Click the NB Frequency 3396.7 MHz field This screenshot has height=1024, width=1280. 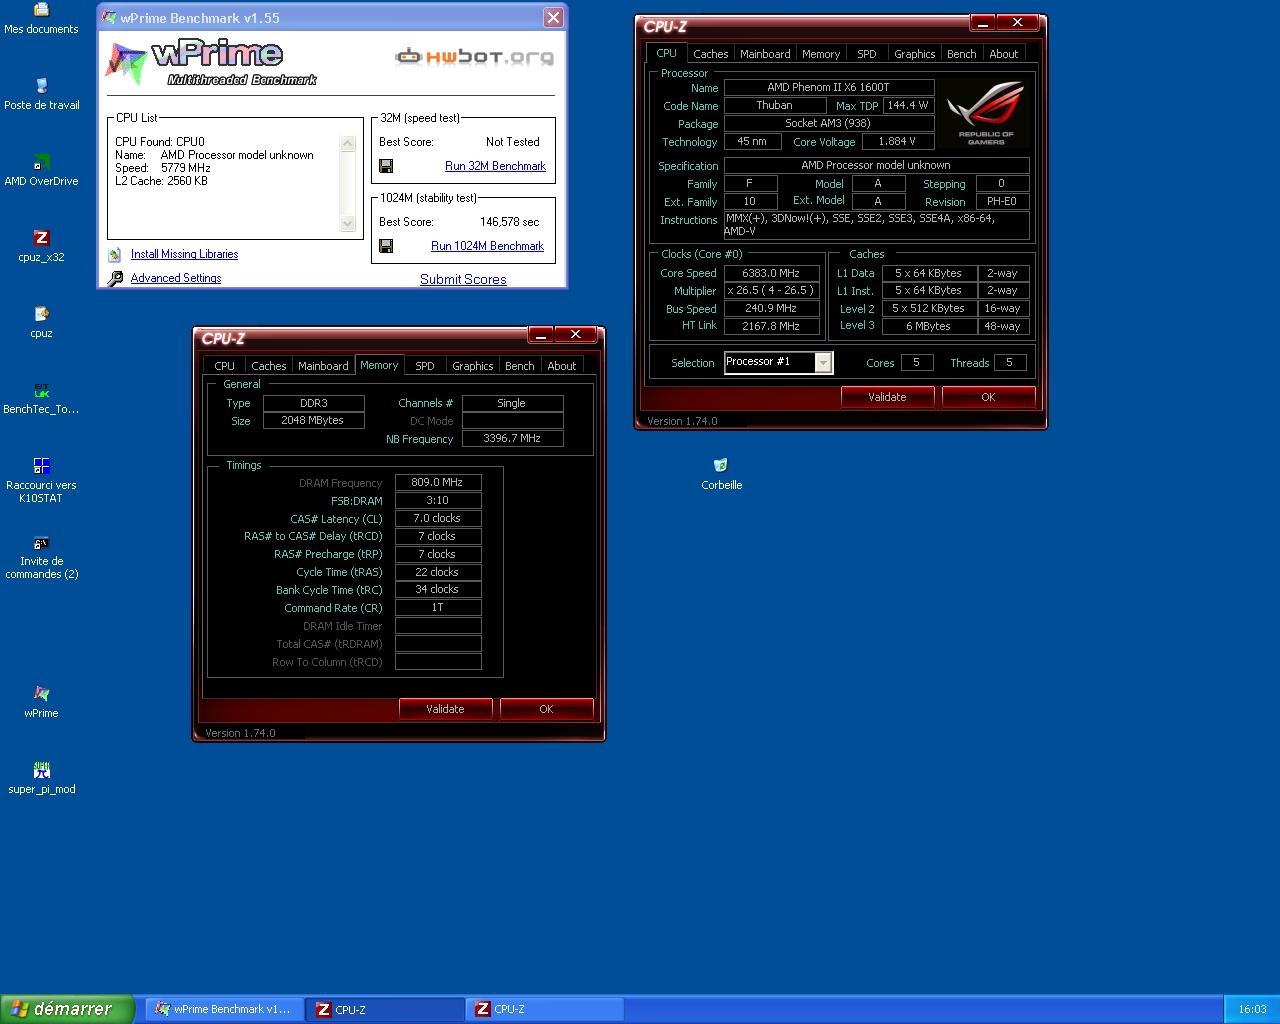coord(512,438)
